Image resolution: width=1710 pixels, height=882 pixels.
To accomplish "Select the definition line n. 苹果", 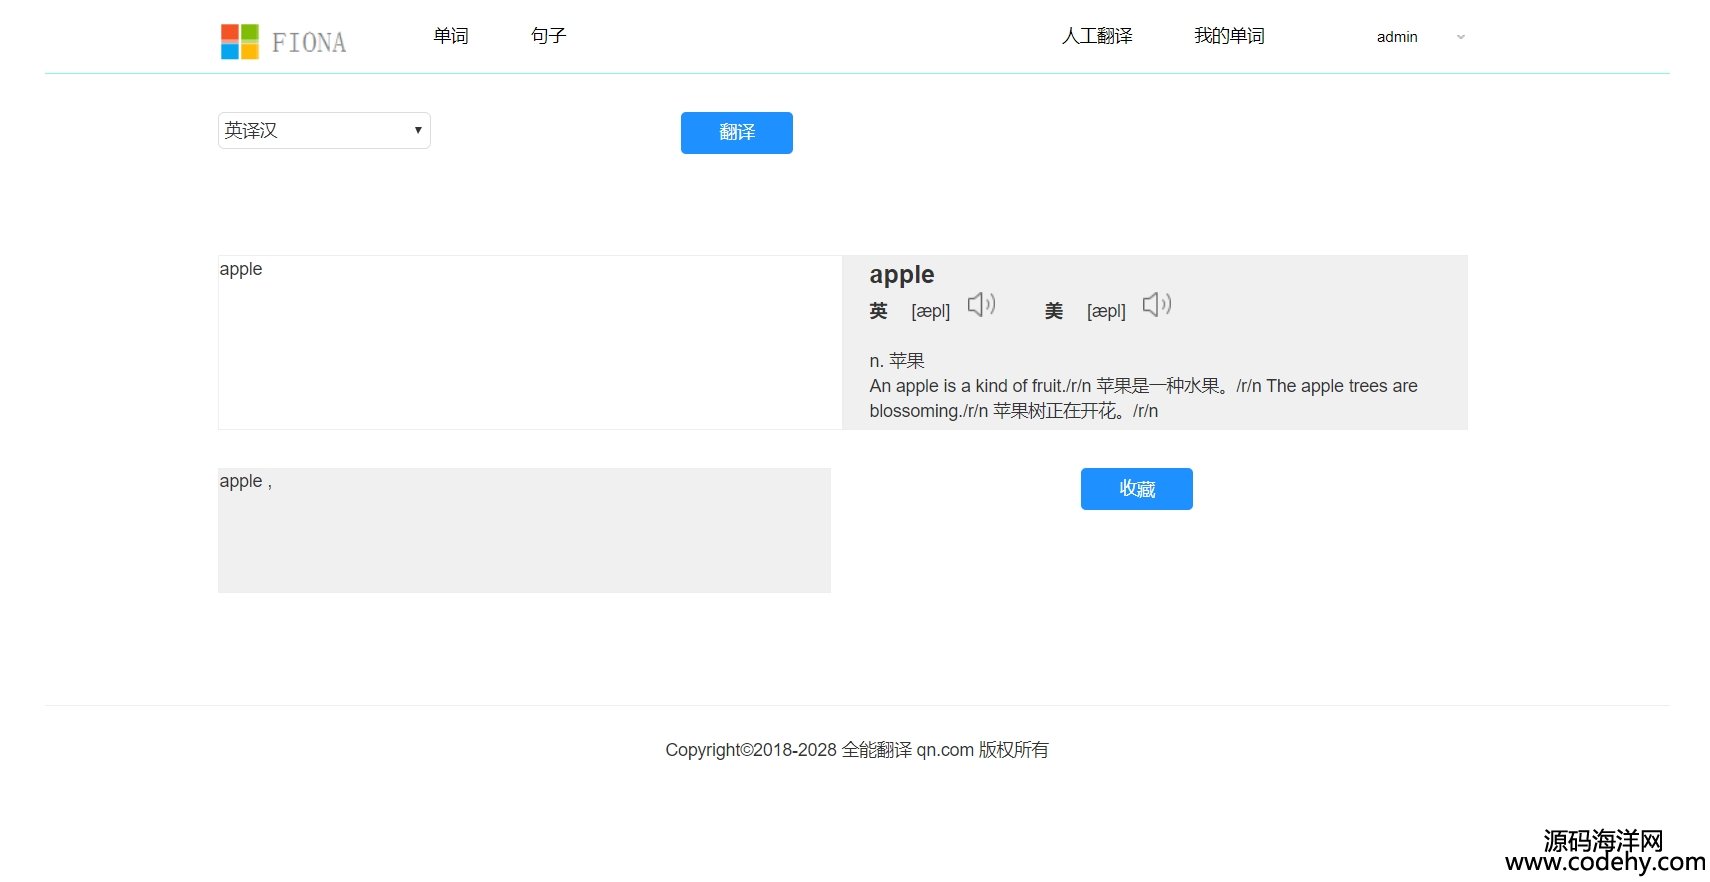I will (x=896, y=361).
